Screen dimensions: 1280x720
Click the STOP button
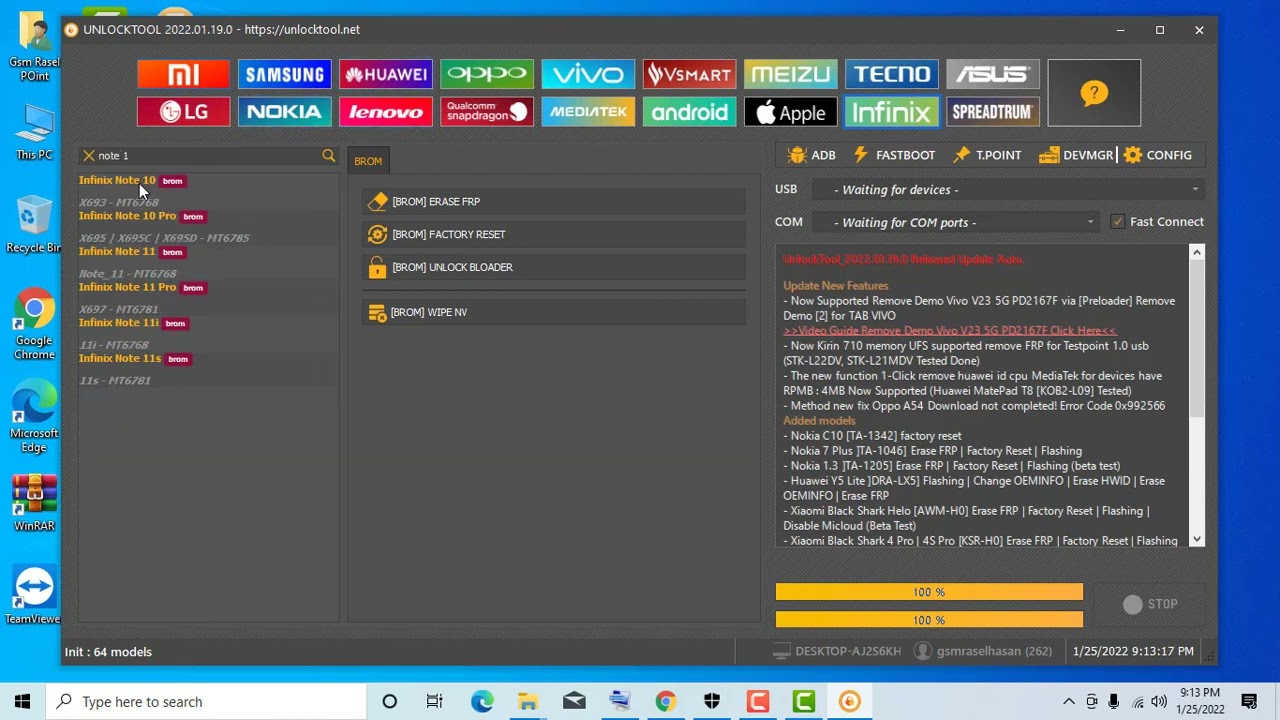[1150, 604]
